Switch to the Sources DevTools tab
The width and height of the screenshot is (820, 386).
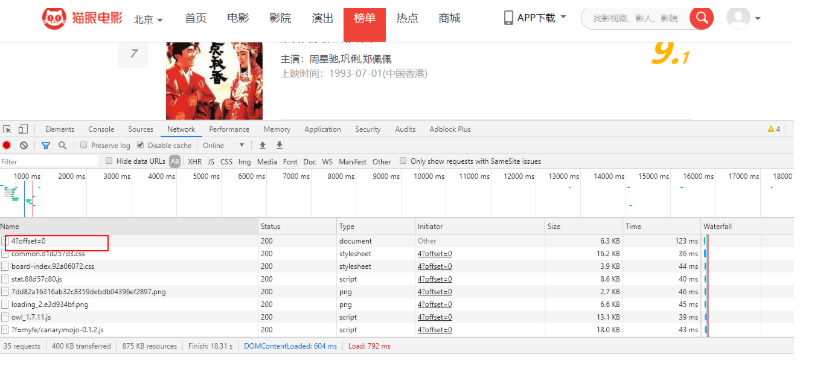(x=141, y=129)
